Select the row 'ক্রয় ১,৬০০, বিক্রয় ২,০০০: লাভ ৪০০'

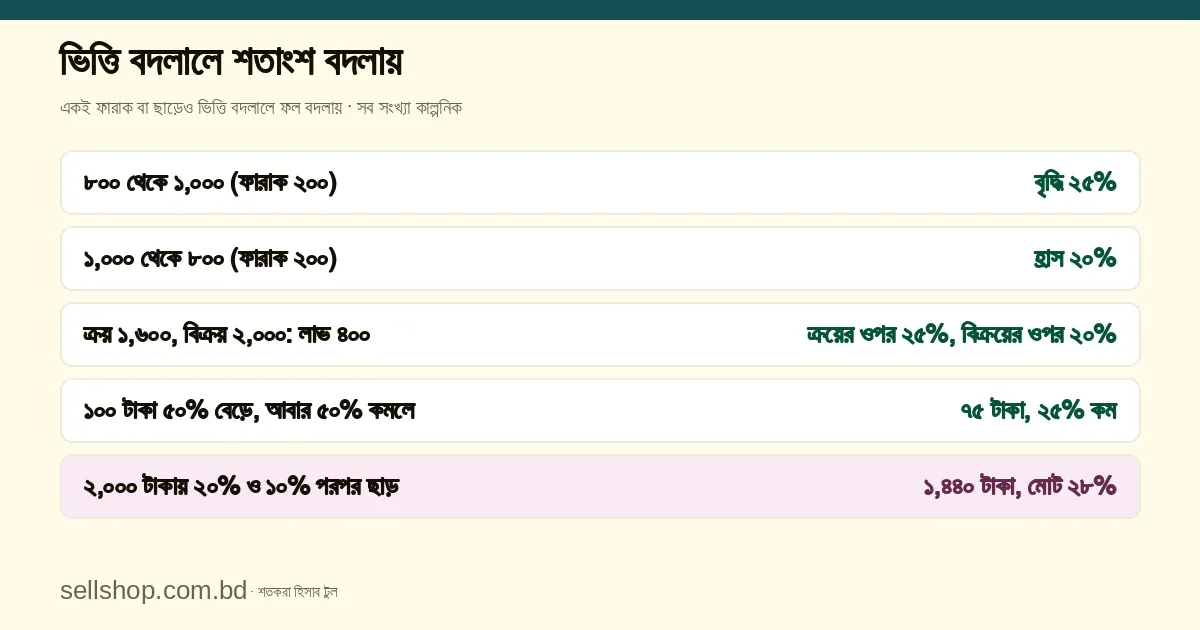coord(600,335)
